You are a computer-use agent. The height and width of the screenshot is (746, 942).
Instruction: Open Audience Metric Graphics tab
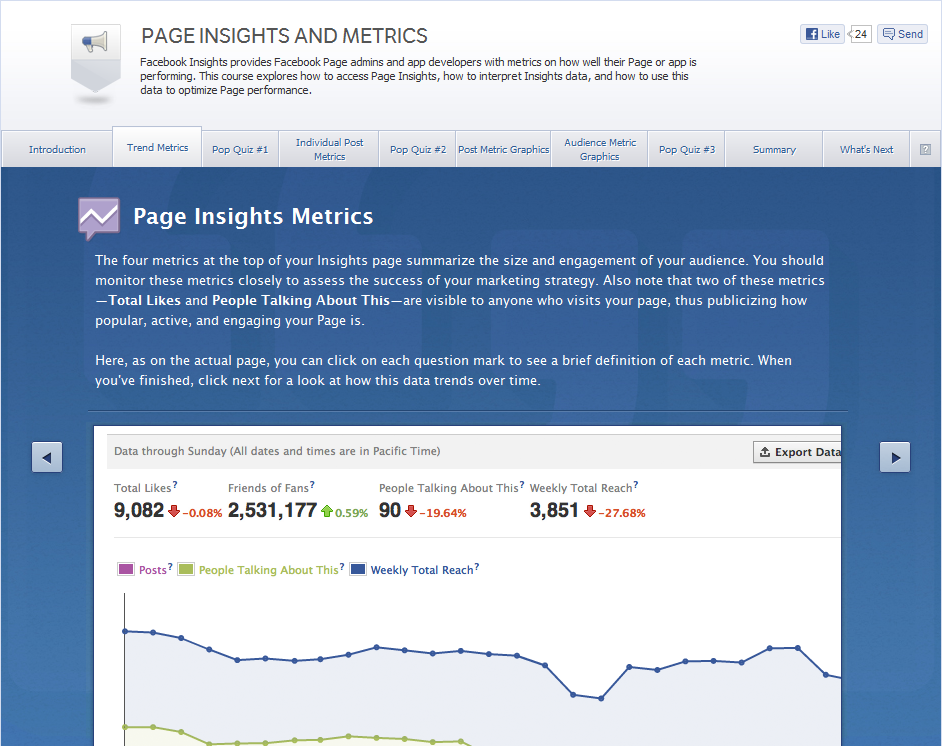[600, 149]
